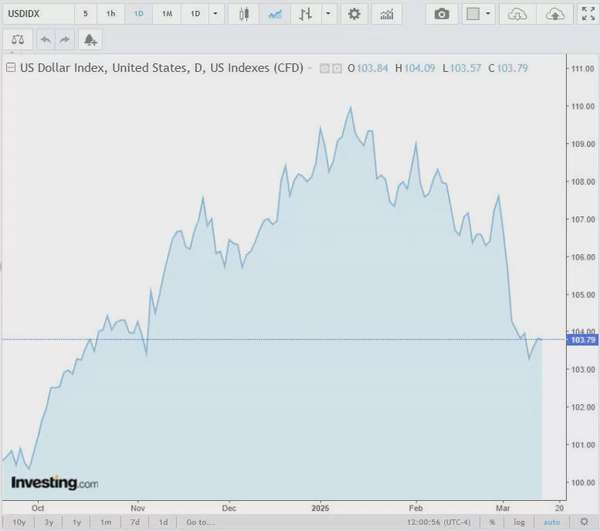Open the layout selector dropdown
600x531 pixels.
click(478, 14)
